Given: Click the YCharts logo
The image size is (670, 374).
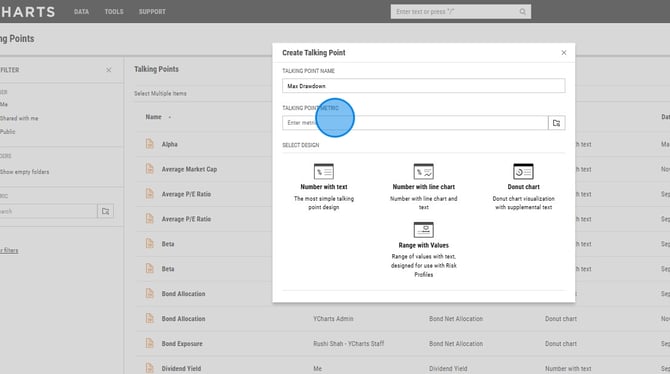Looking at the screenshot, I should 27,12.
